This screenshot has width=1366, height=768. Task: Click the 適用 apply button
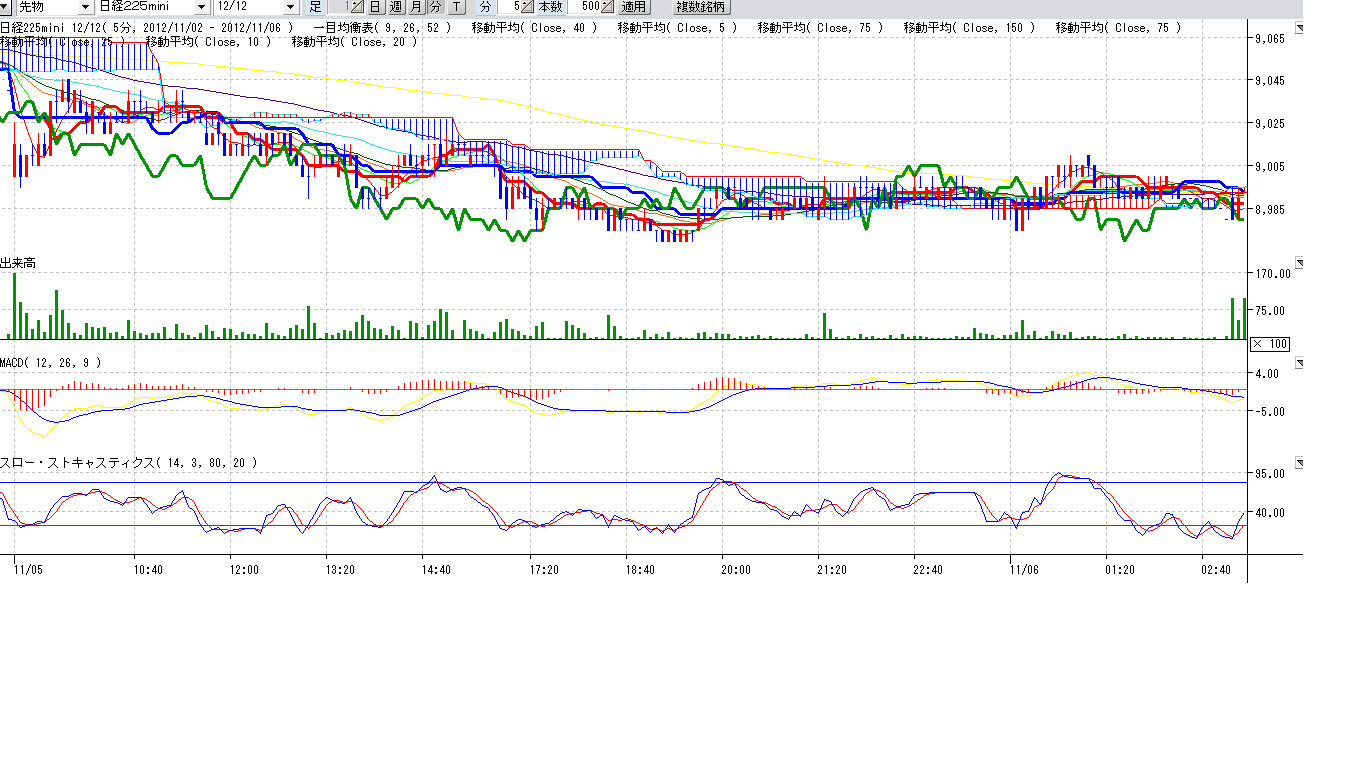[634, 7]
